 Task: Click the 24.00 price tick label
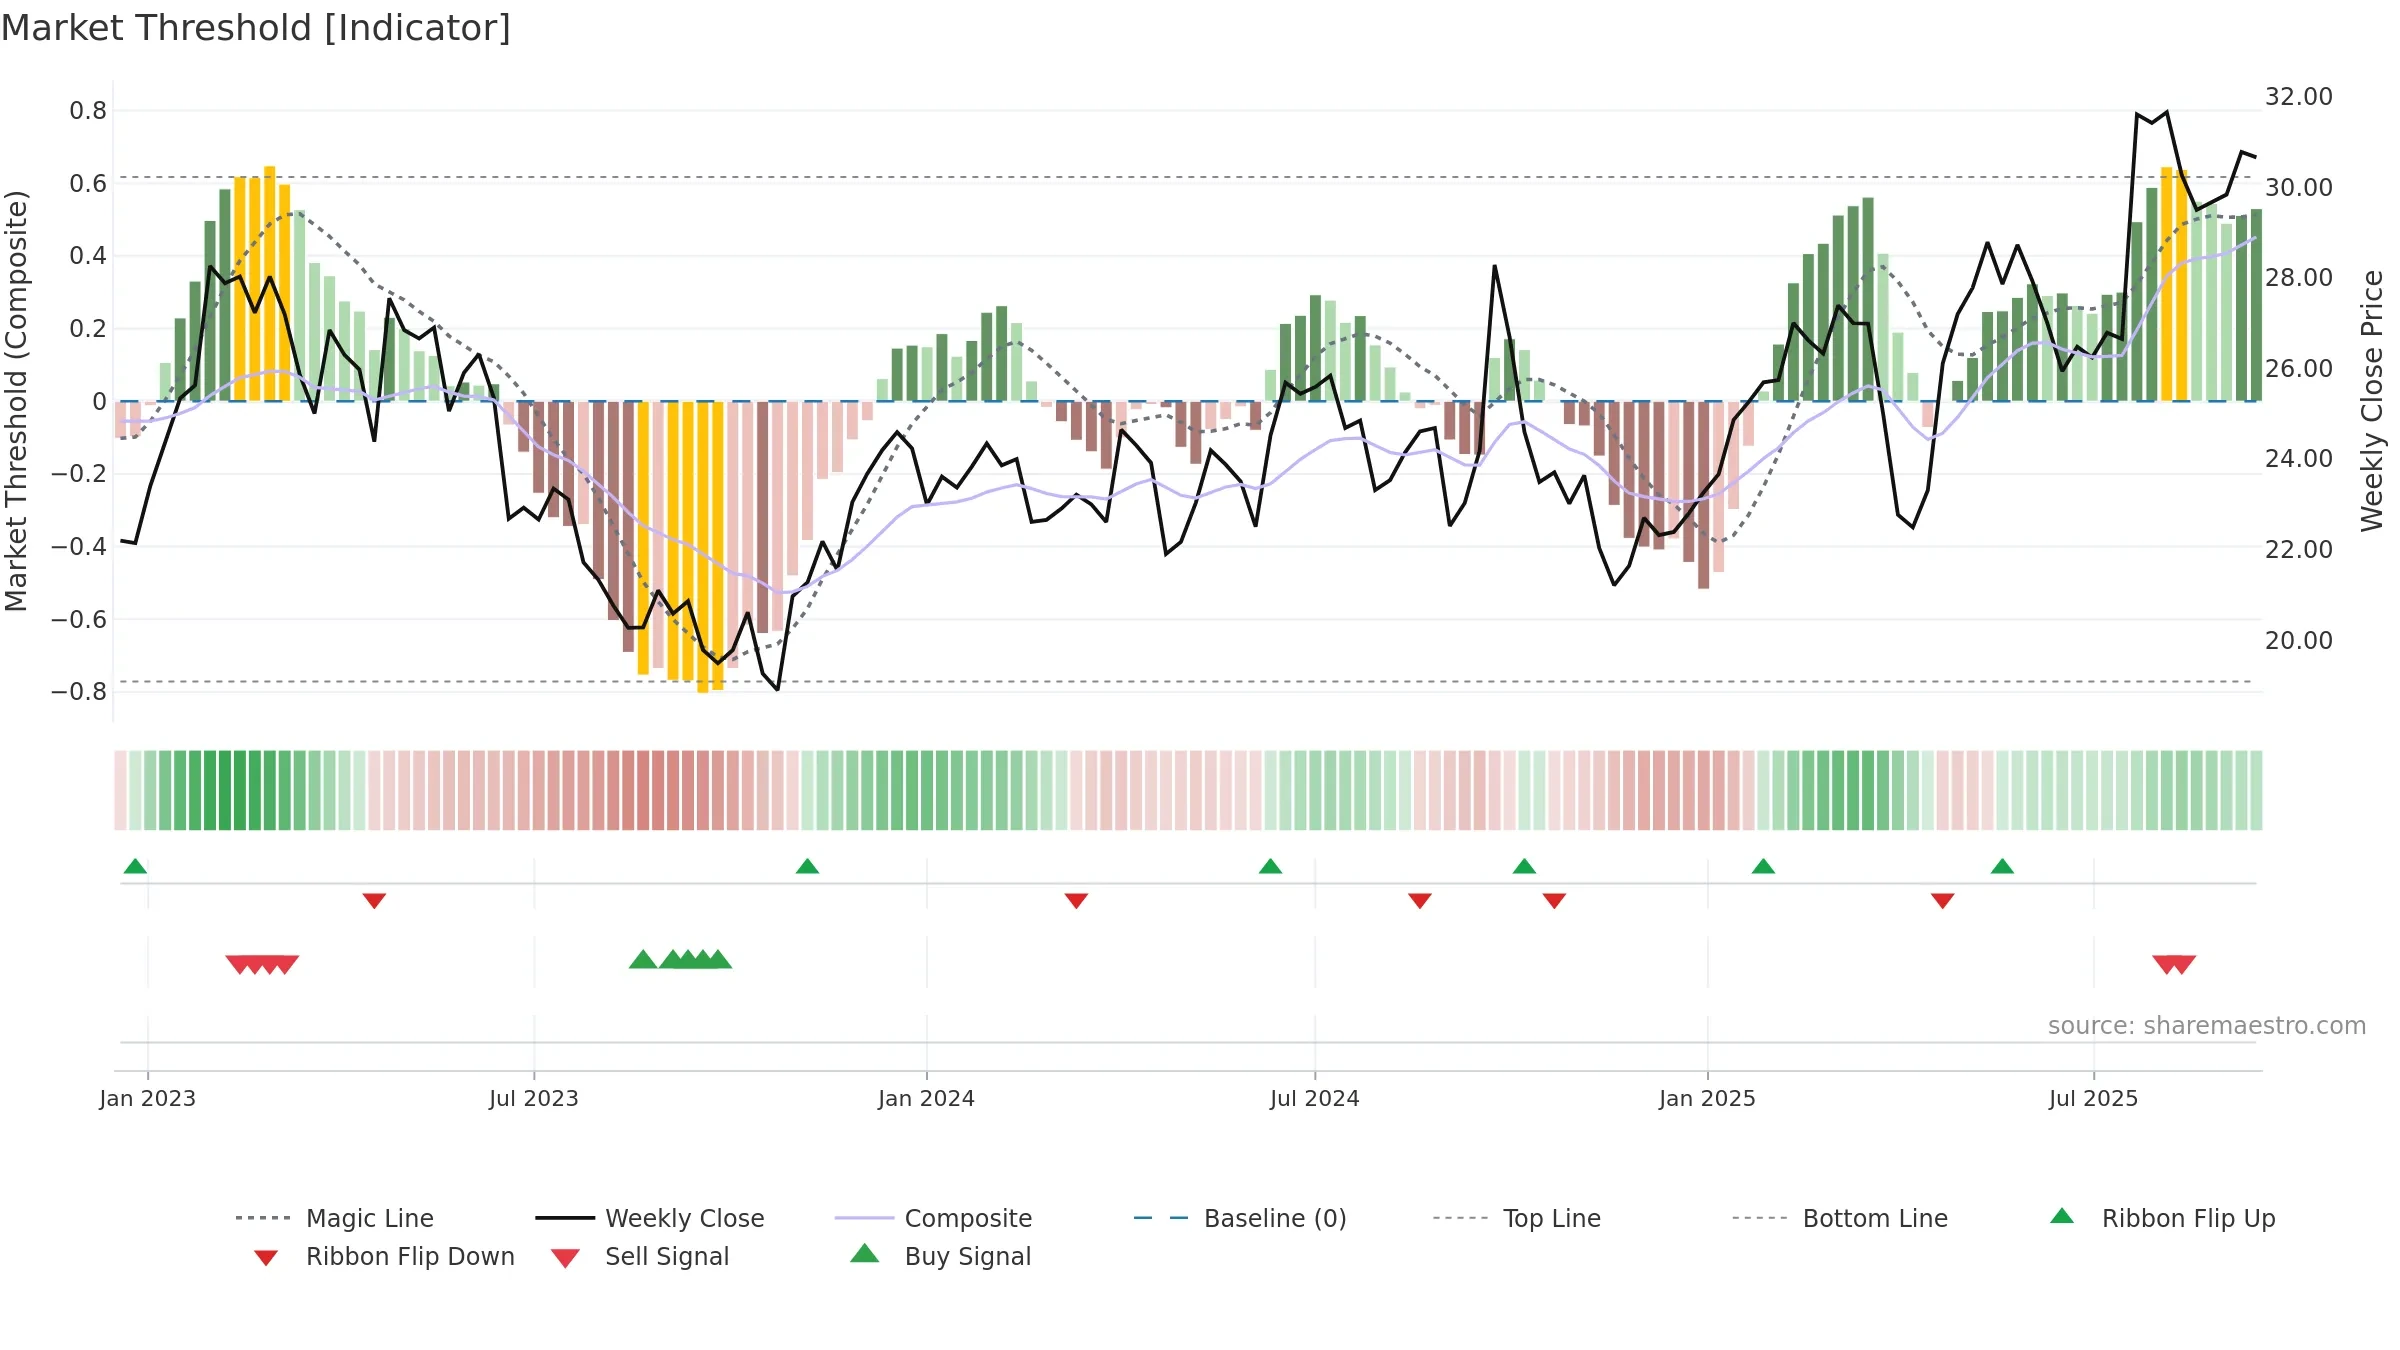(x=2299, y=458)
